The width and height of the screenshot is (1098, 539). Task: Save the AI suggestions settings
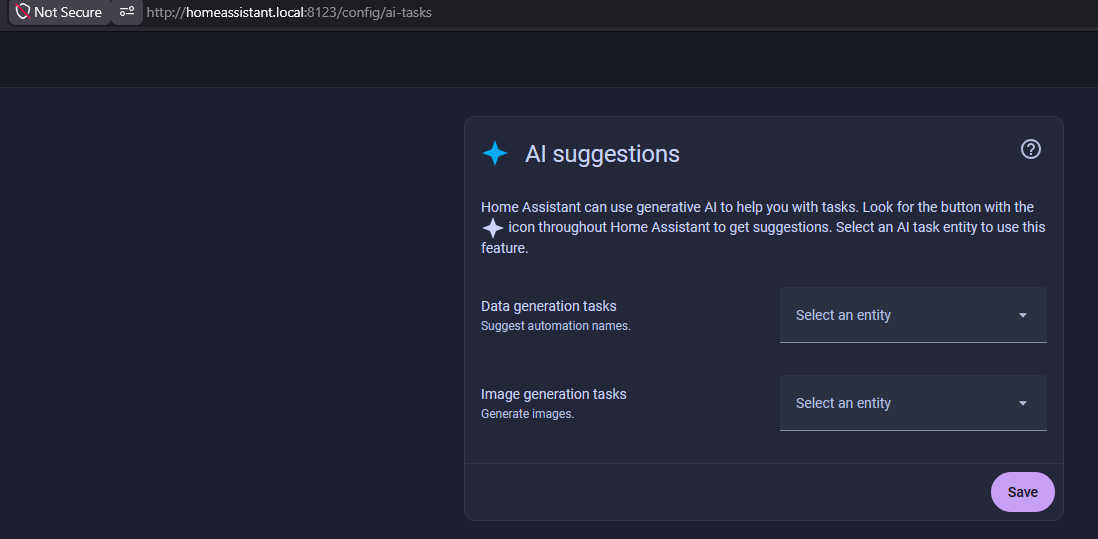[x=1022, y=492]
